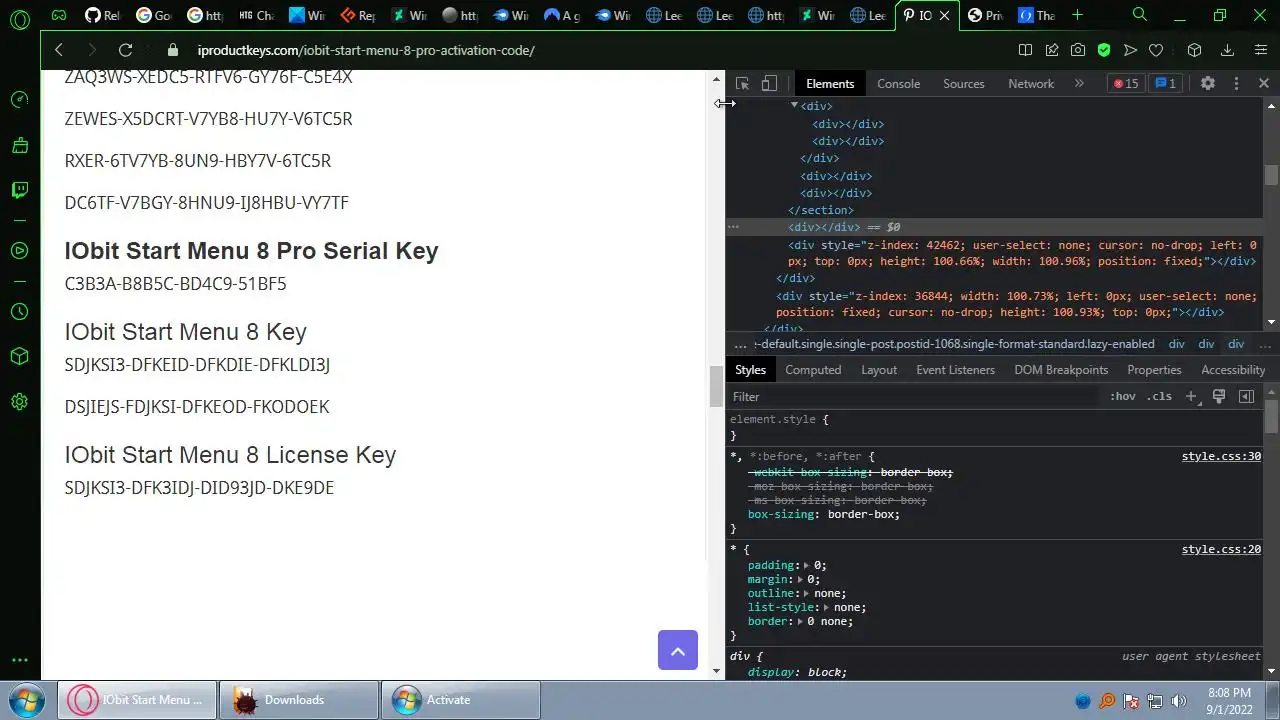Switch to the Console tab
Screen dimensions: 1280x720
[898, 84]
